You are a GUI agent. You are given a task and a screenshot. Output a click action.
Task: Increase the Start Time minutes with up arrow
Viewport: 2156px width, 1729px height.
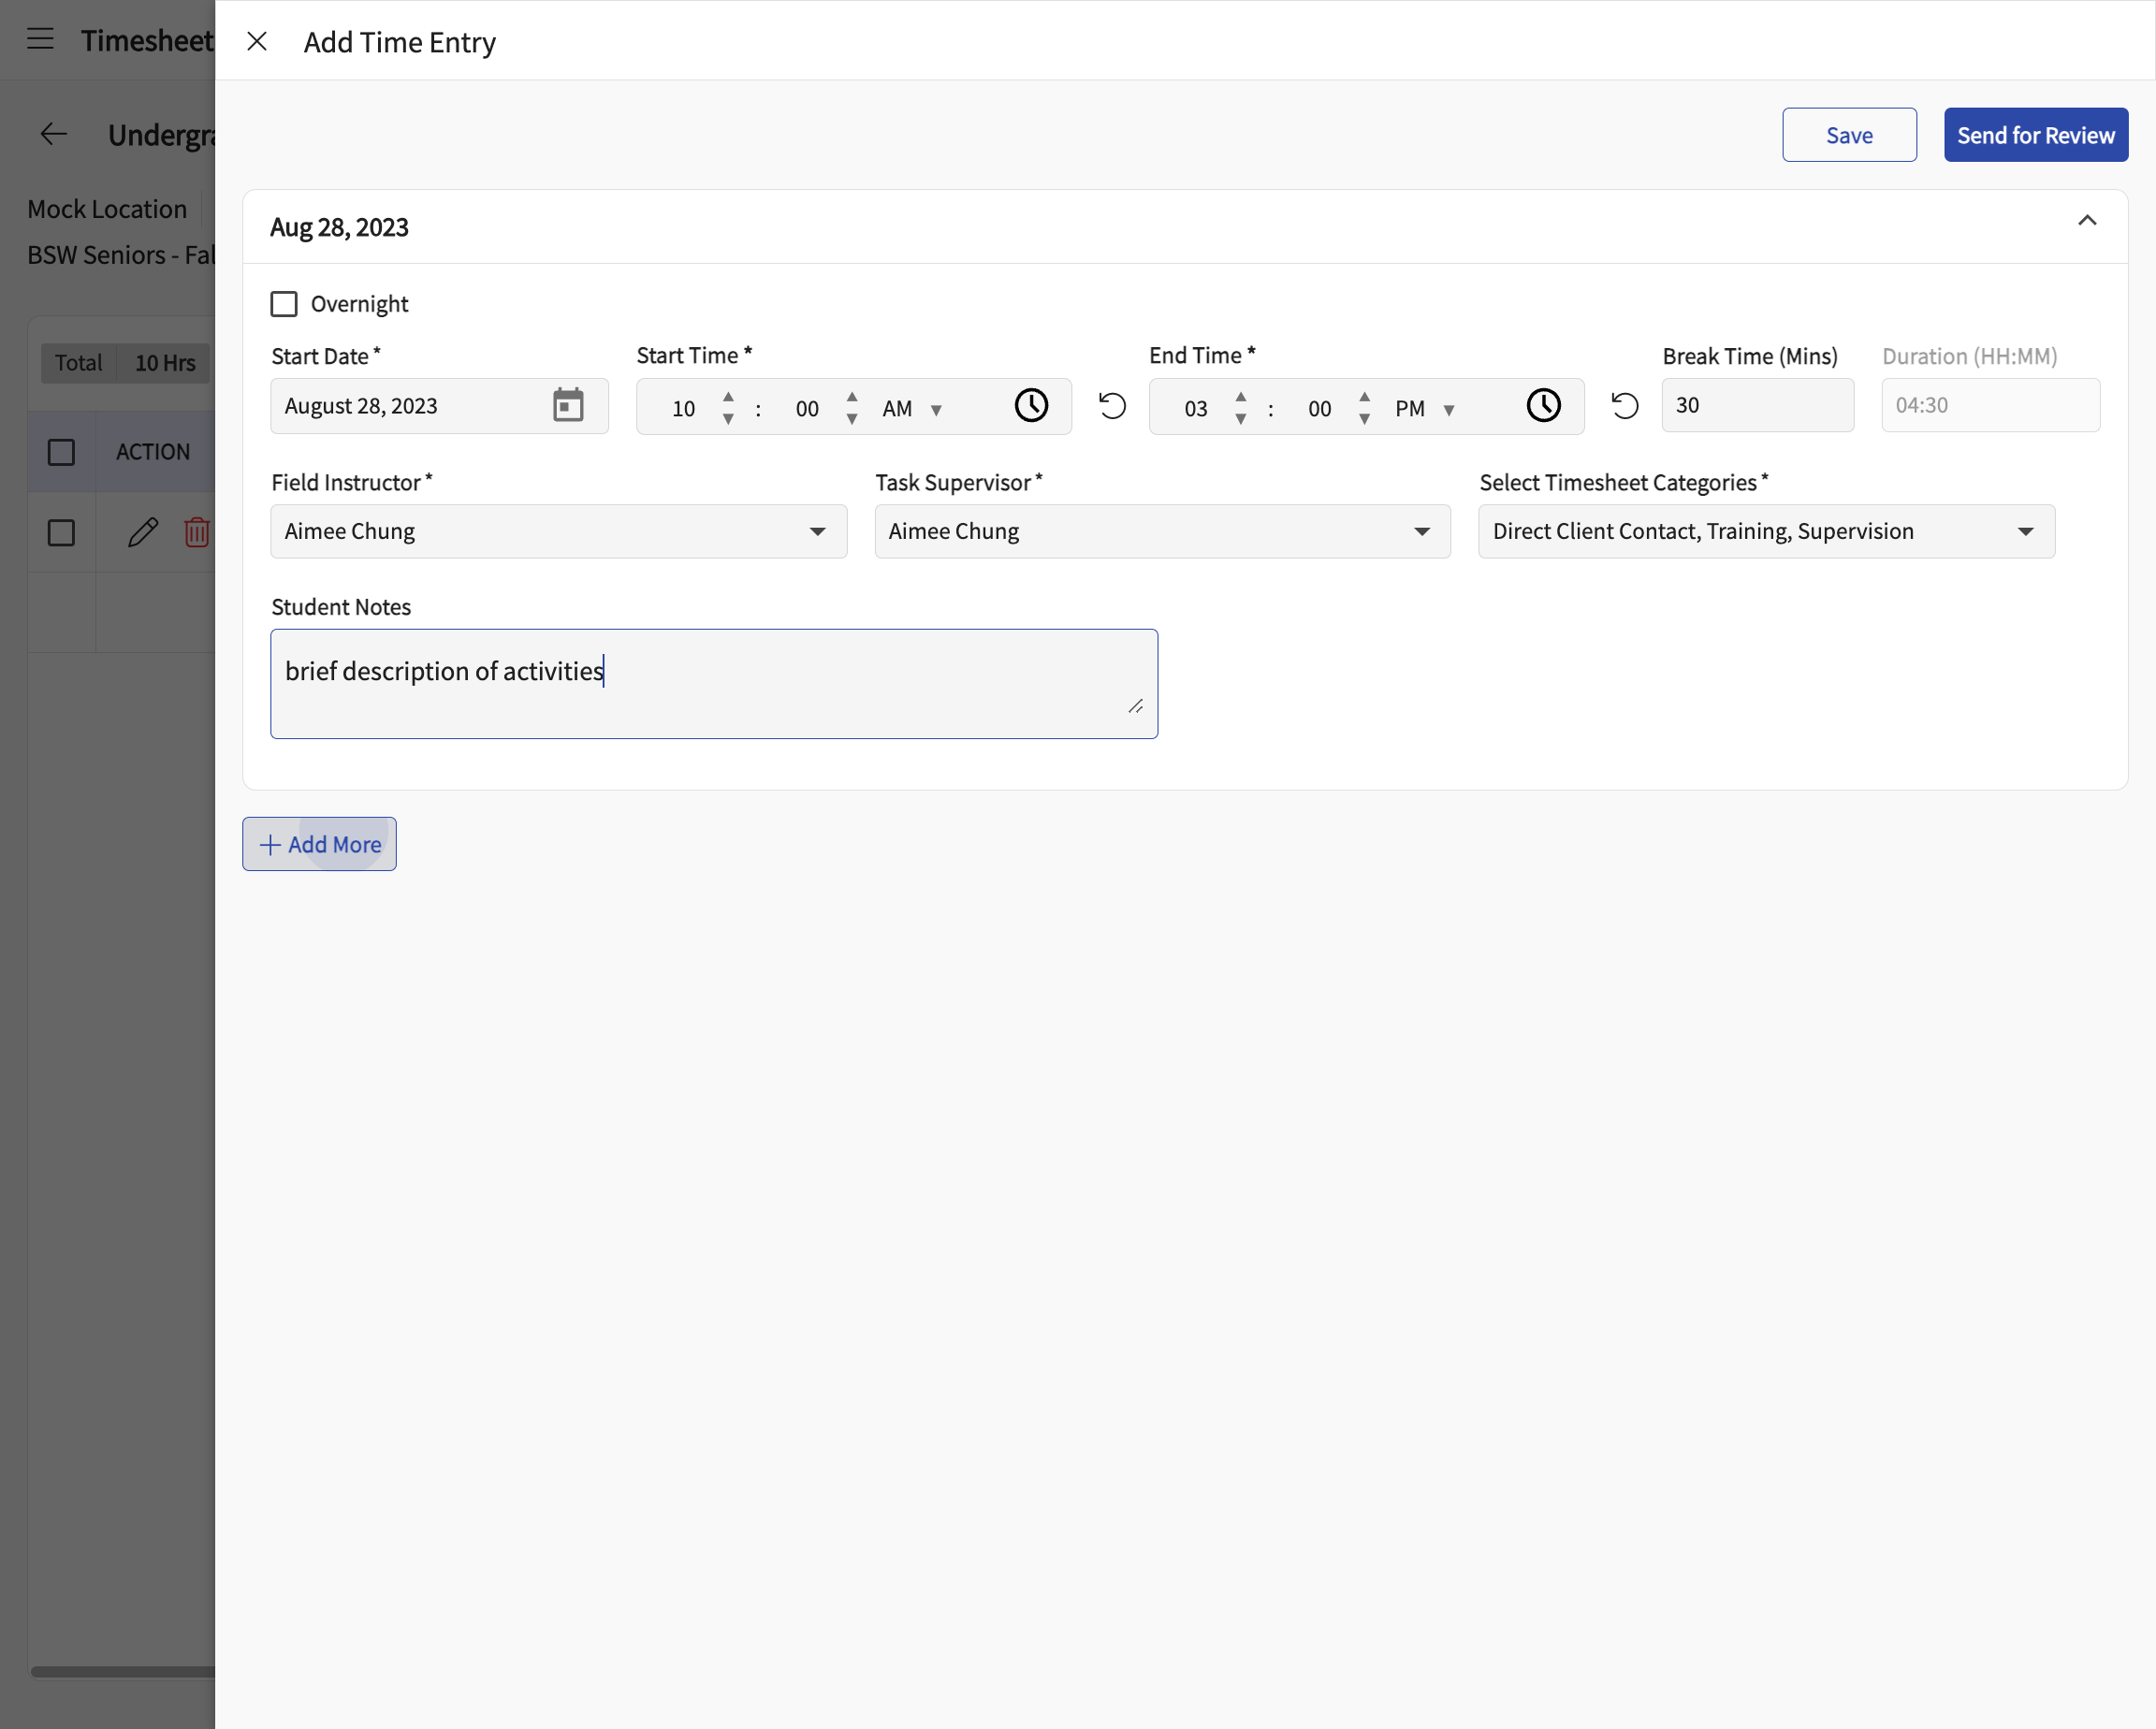tap(852, 397)
